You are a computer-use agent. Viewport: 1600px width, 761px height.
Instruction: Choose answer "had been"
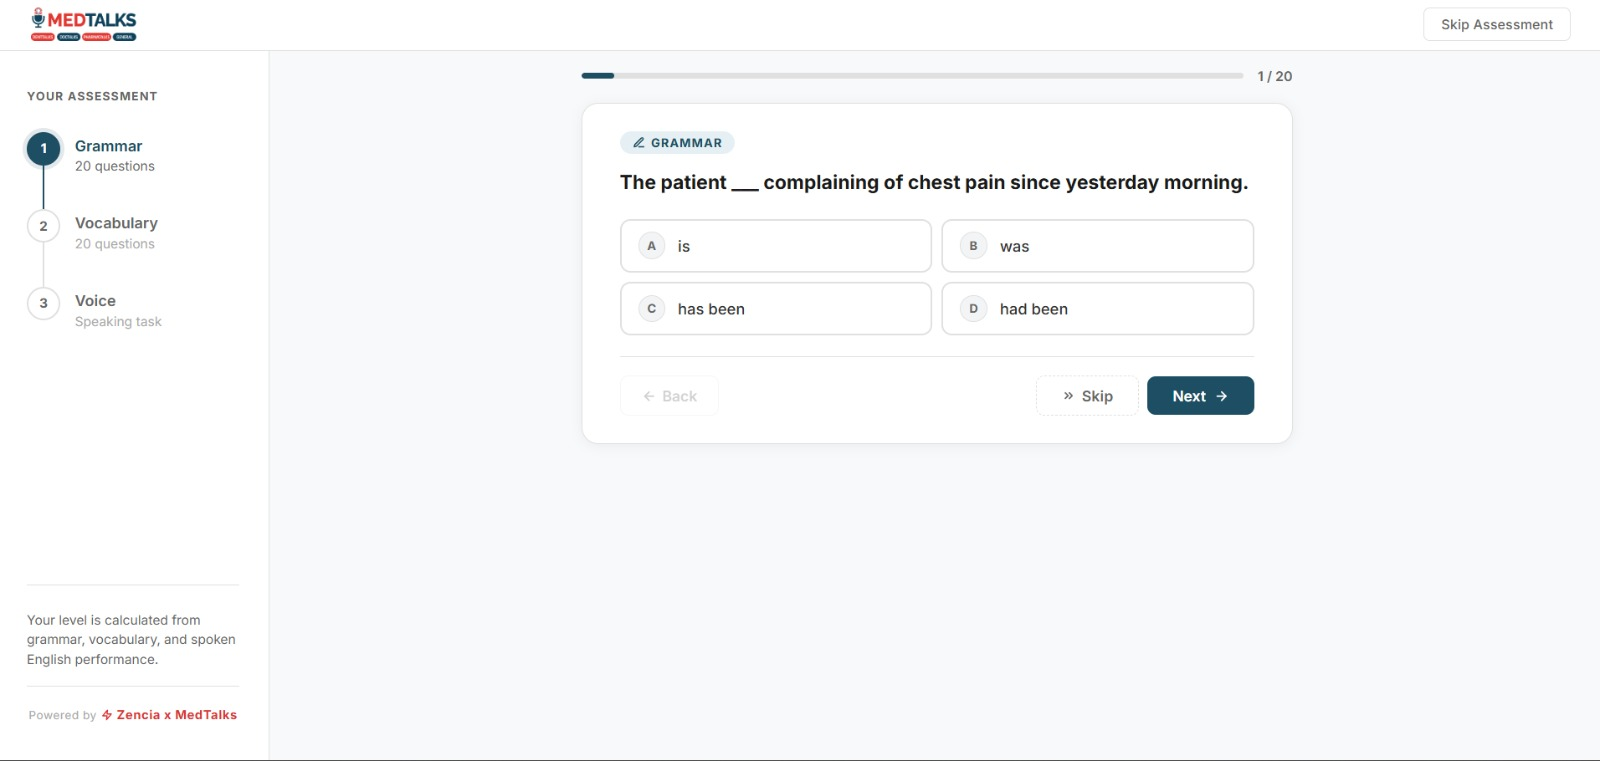(1098, 309)
